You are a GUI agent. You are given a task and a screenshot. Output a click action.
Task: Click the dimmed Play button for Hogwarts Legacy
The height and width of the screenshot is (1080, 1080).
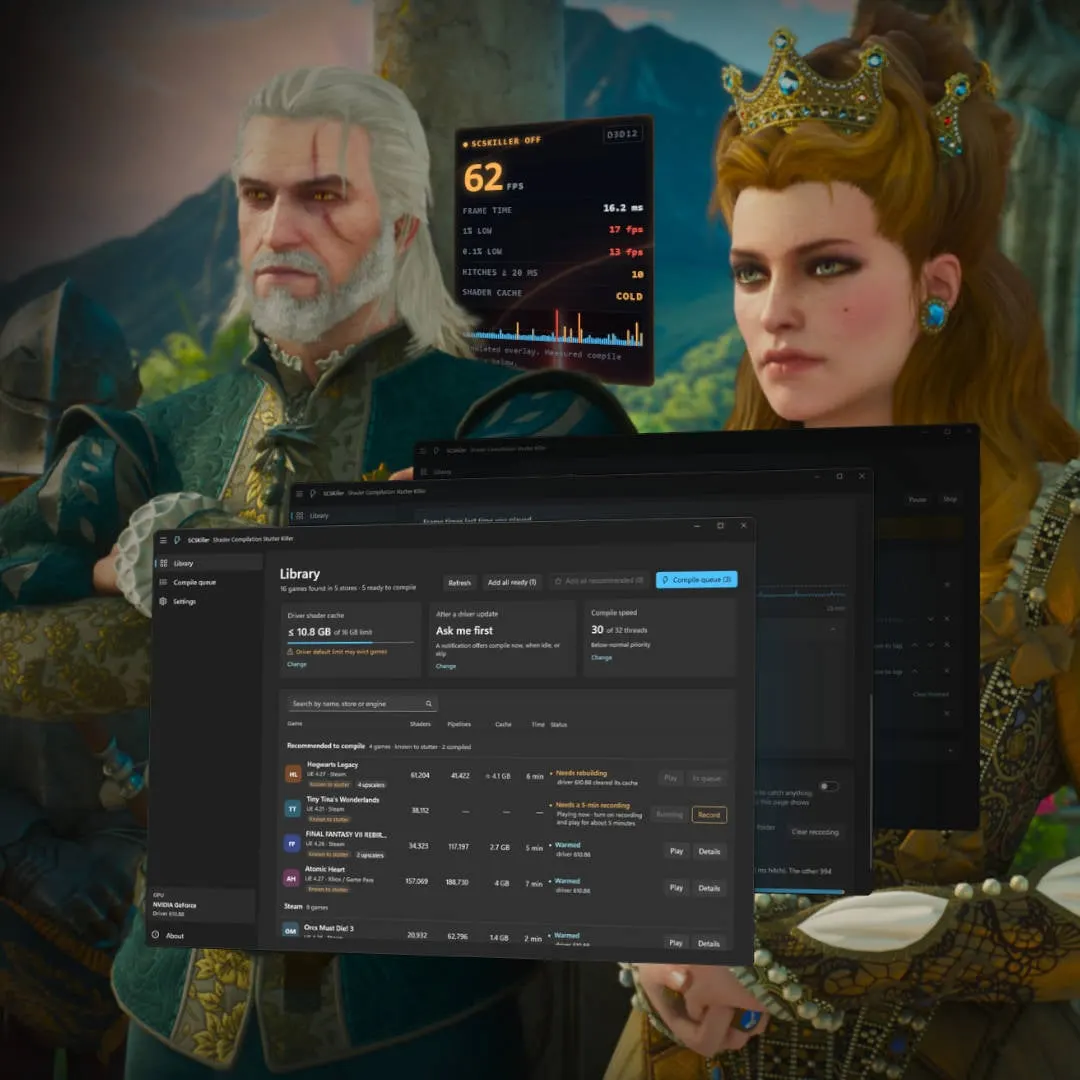point(670,778)
